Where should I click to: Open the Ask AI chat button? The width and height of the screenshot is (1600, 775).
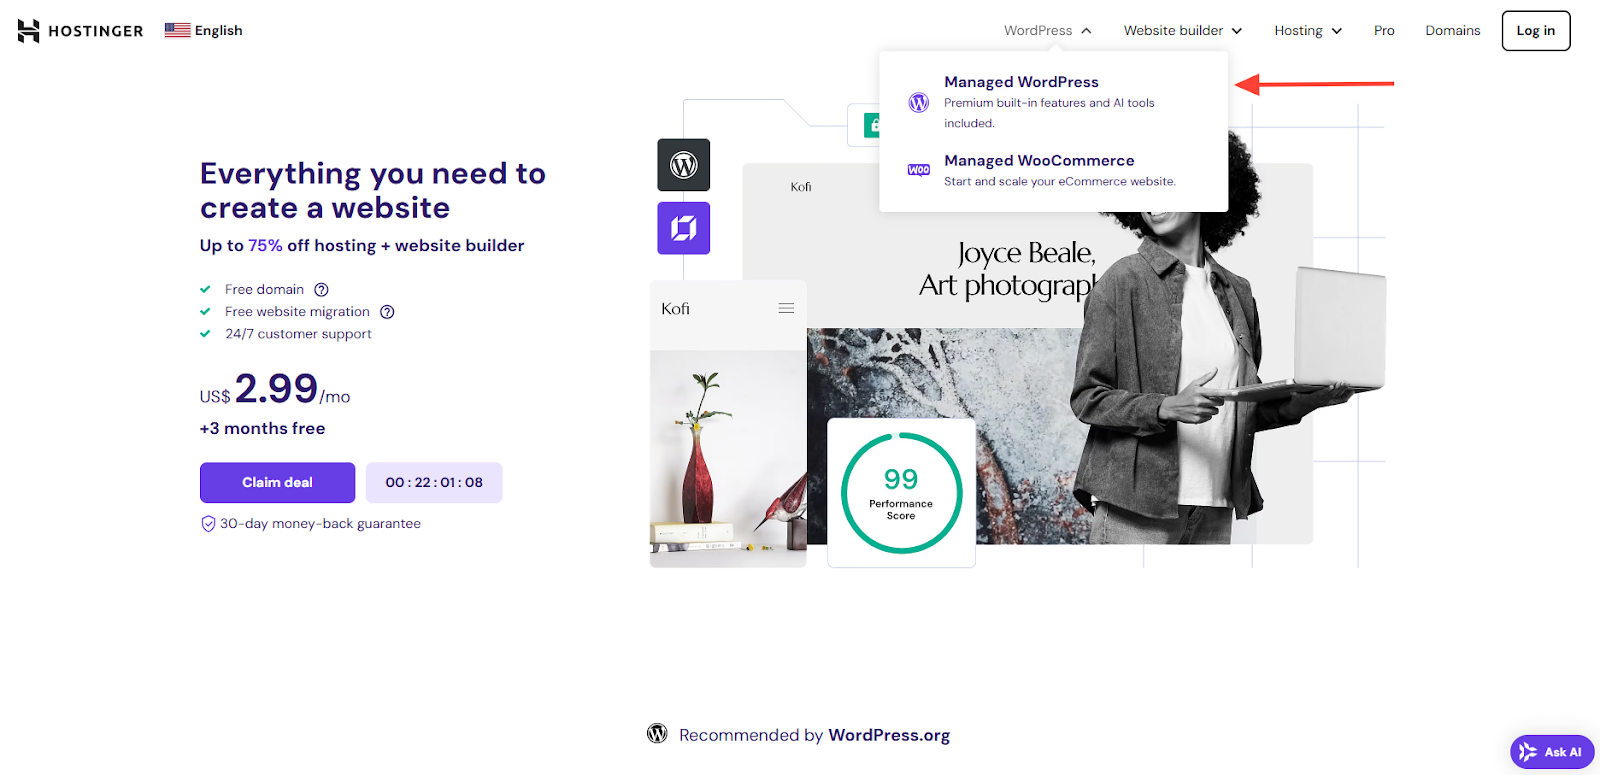tap(1551, 752)
